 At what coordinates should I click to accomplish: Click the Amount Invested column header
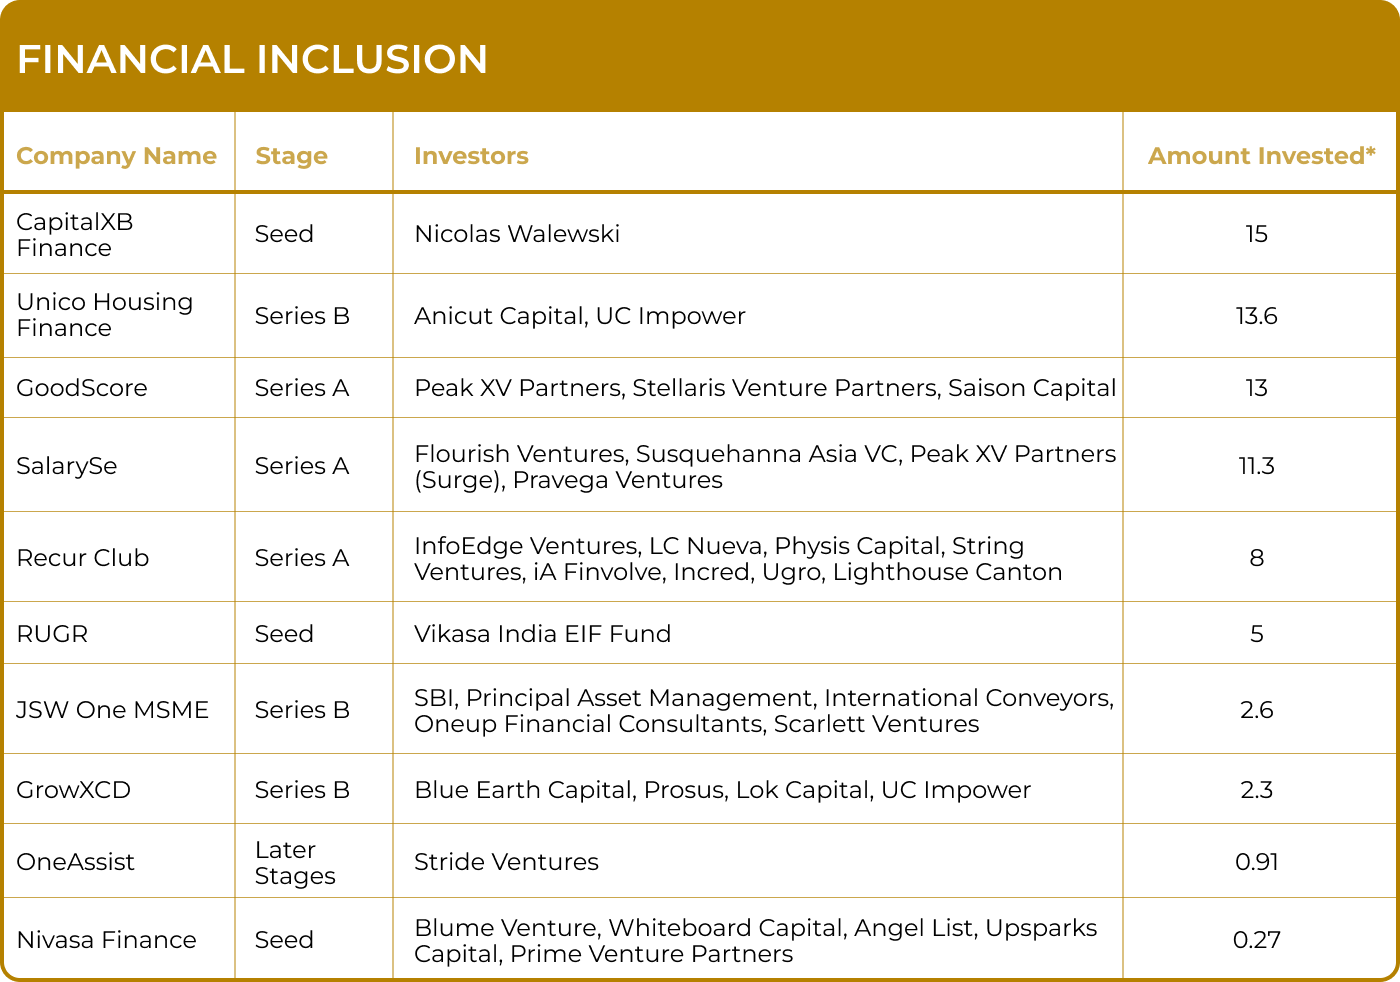point(1261,156)
